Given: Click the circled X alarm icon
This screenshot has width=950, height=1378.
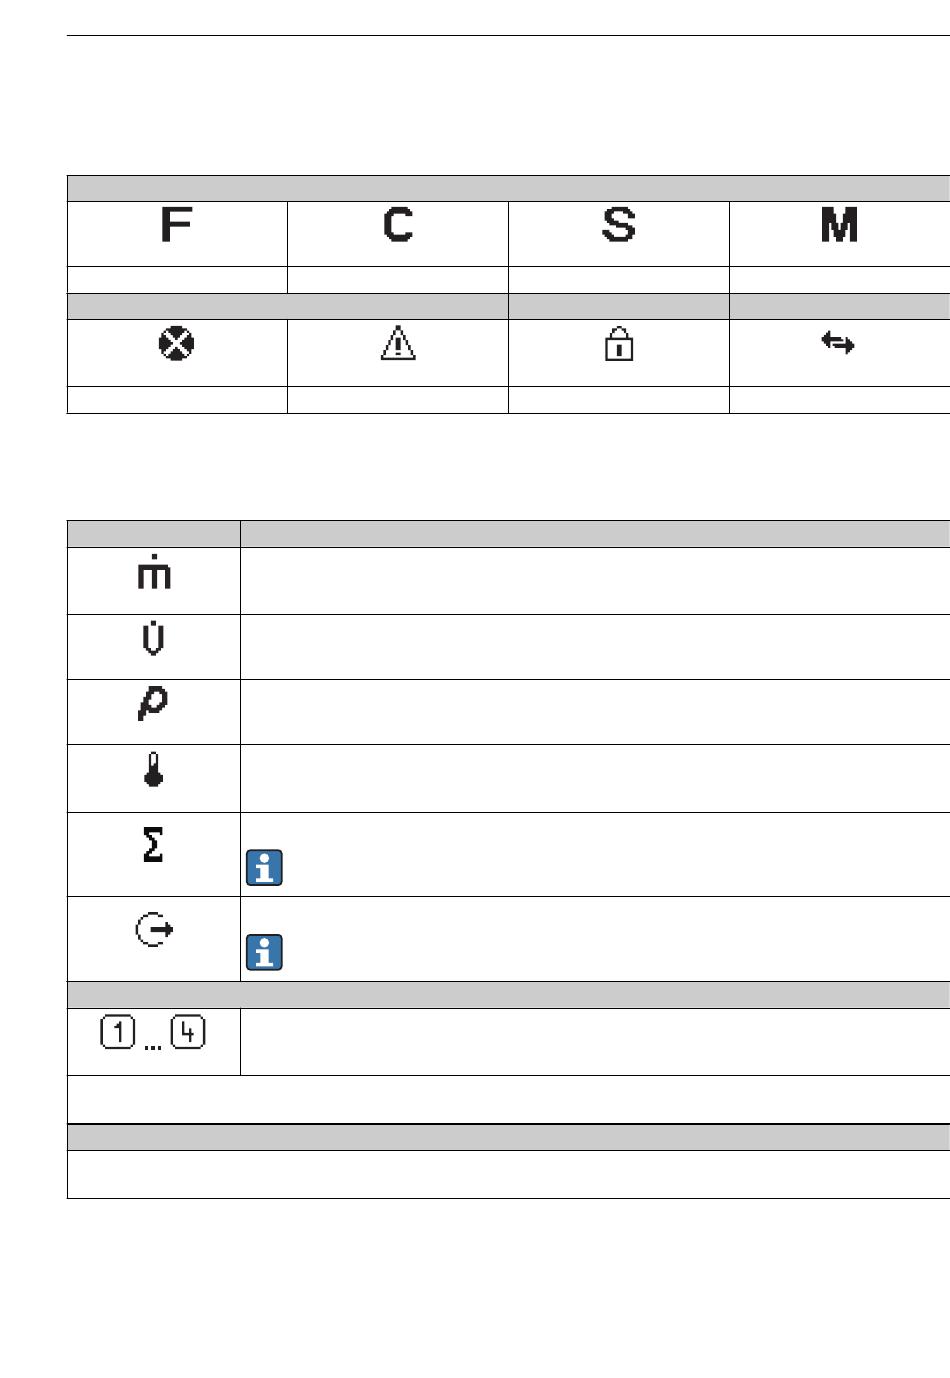Looking at the screenshot, I should point(176,344).
